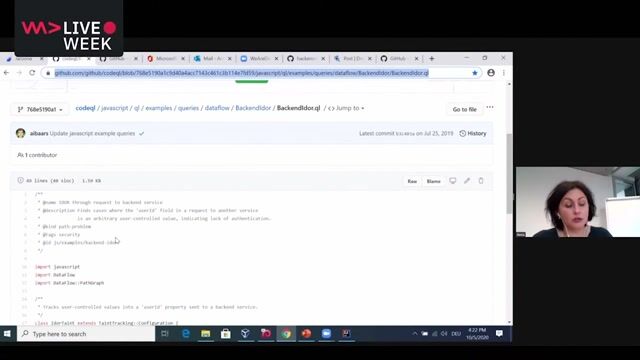The height and width of the screenshot is (360, 640).
Task: Click the page vertical scrollbar thumb
Action: tap(509, 173)
